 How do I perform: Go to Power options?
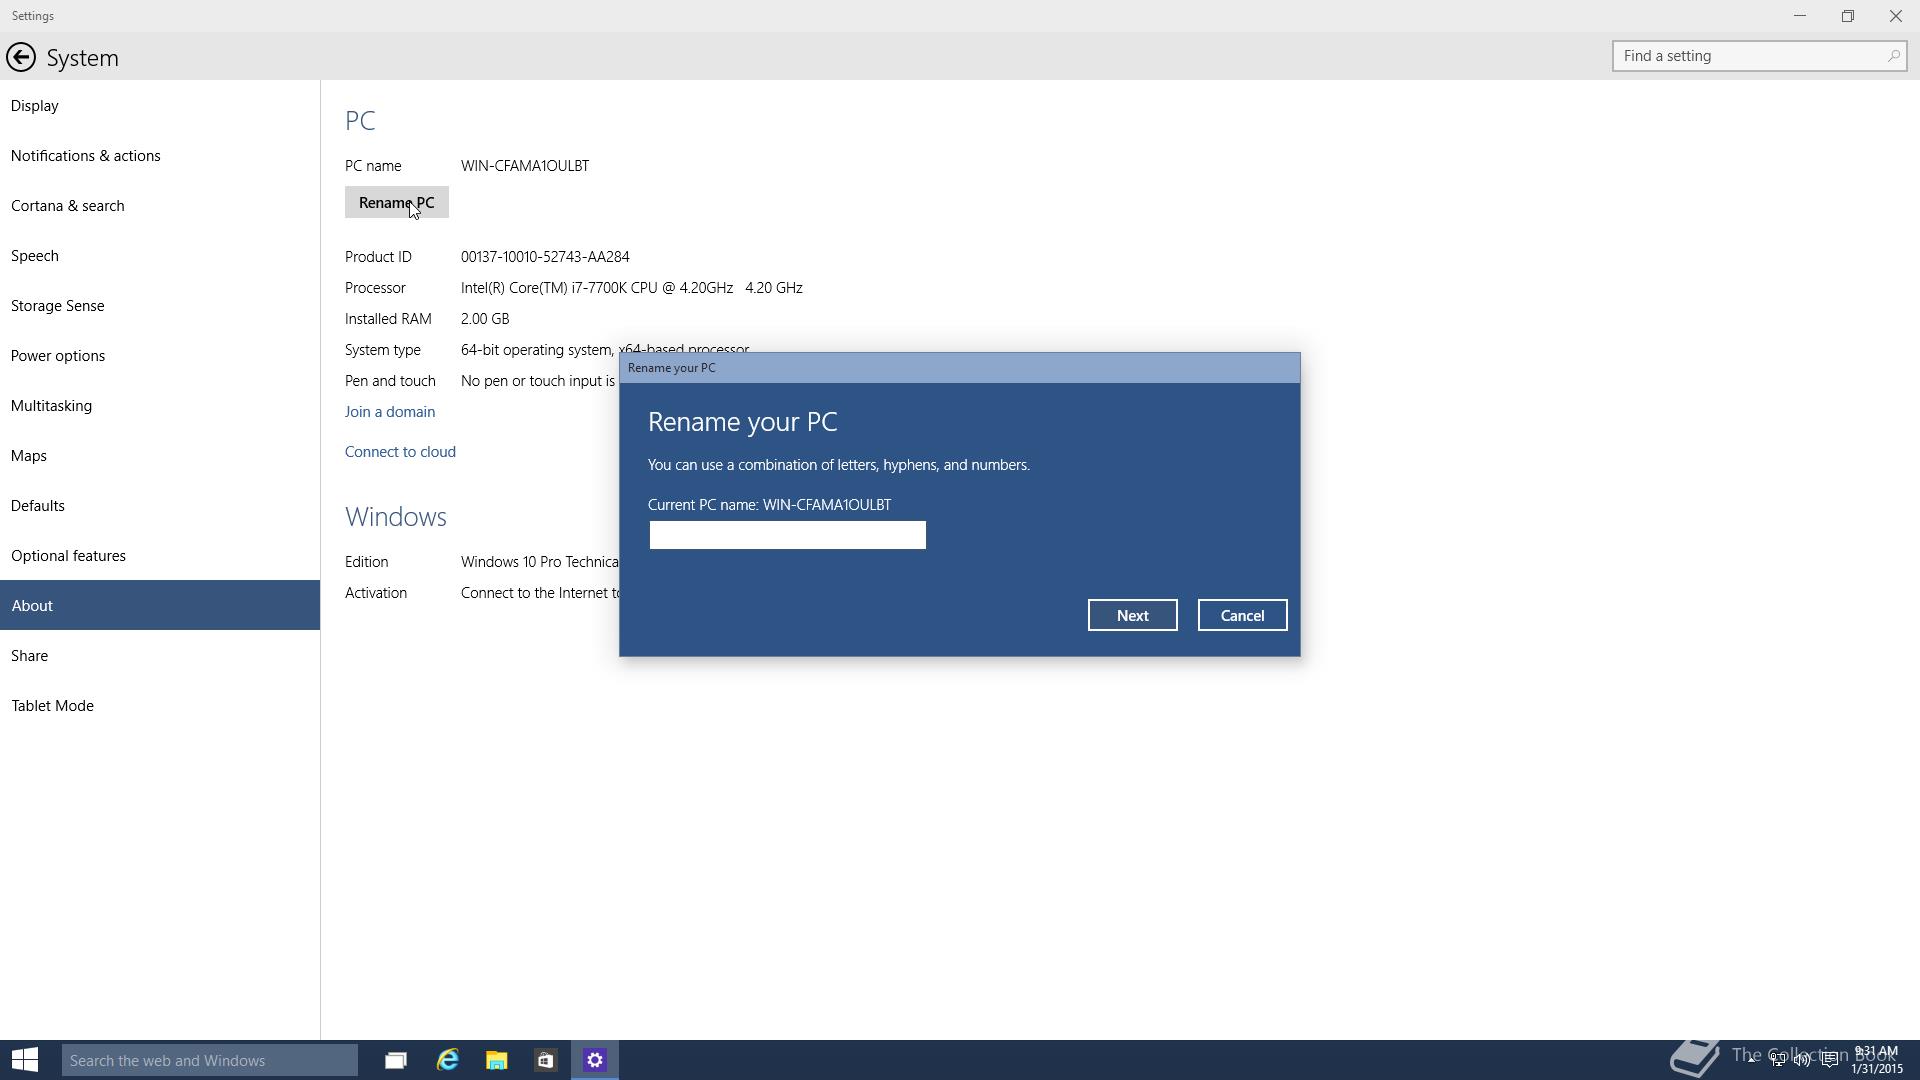point(160,355)
